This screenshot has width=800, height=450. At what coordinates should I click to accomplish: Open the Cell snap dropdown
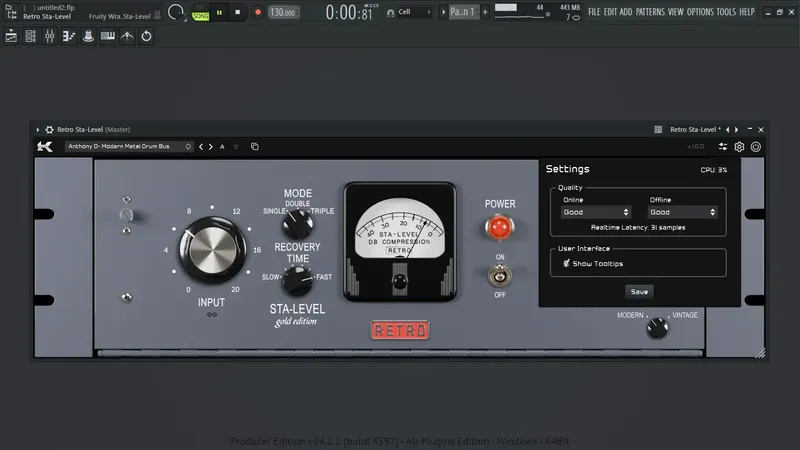(x=414, y=12)
